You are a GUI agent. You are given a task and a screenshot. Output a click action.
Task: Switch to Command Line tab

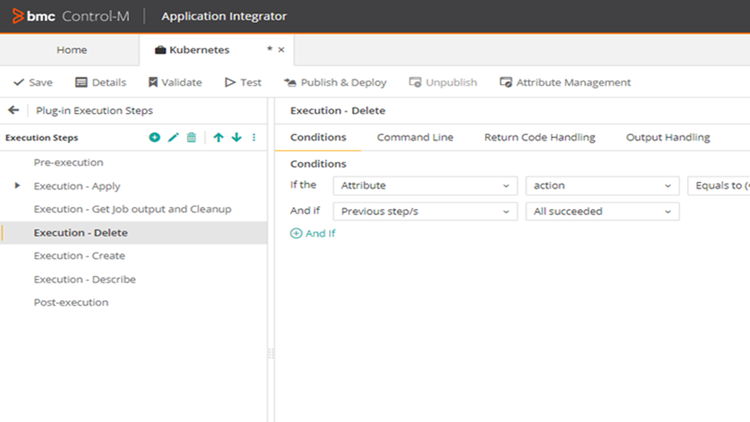tap(415, 137)
